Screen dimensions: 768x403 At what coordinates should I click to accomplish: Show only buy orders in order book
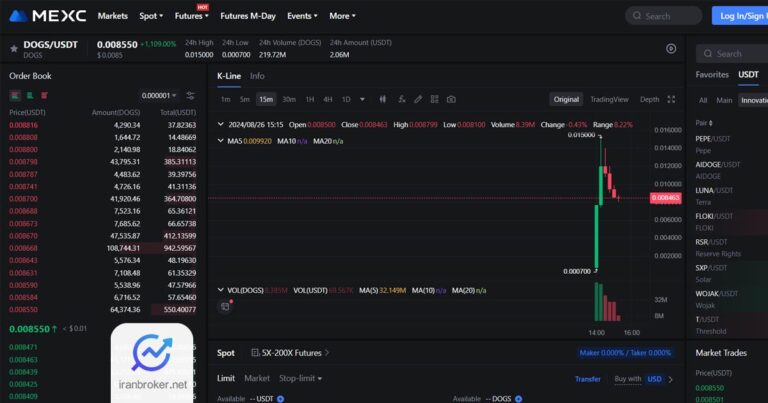pos(30,95)
